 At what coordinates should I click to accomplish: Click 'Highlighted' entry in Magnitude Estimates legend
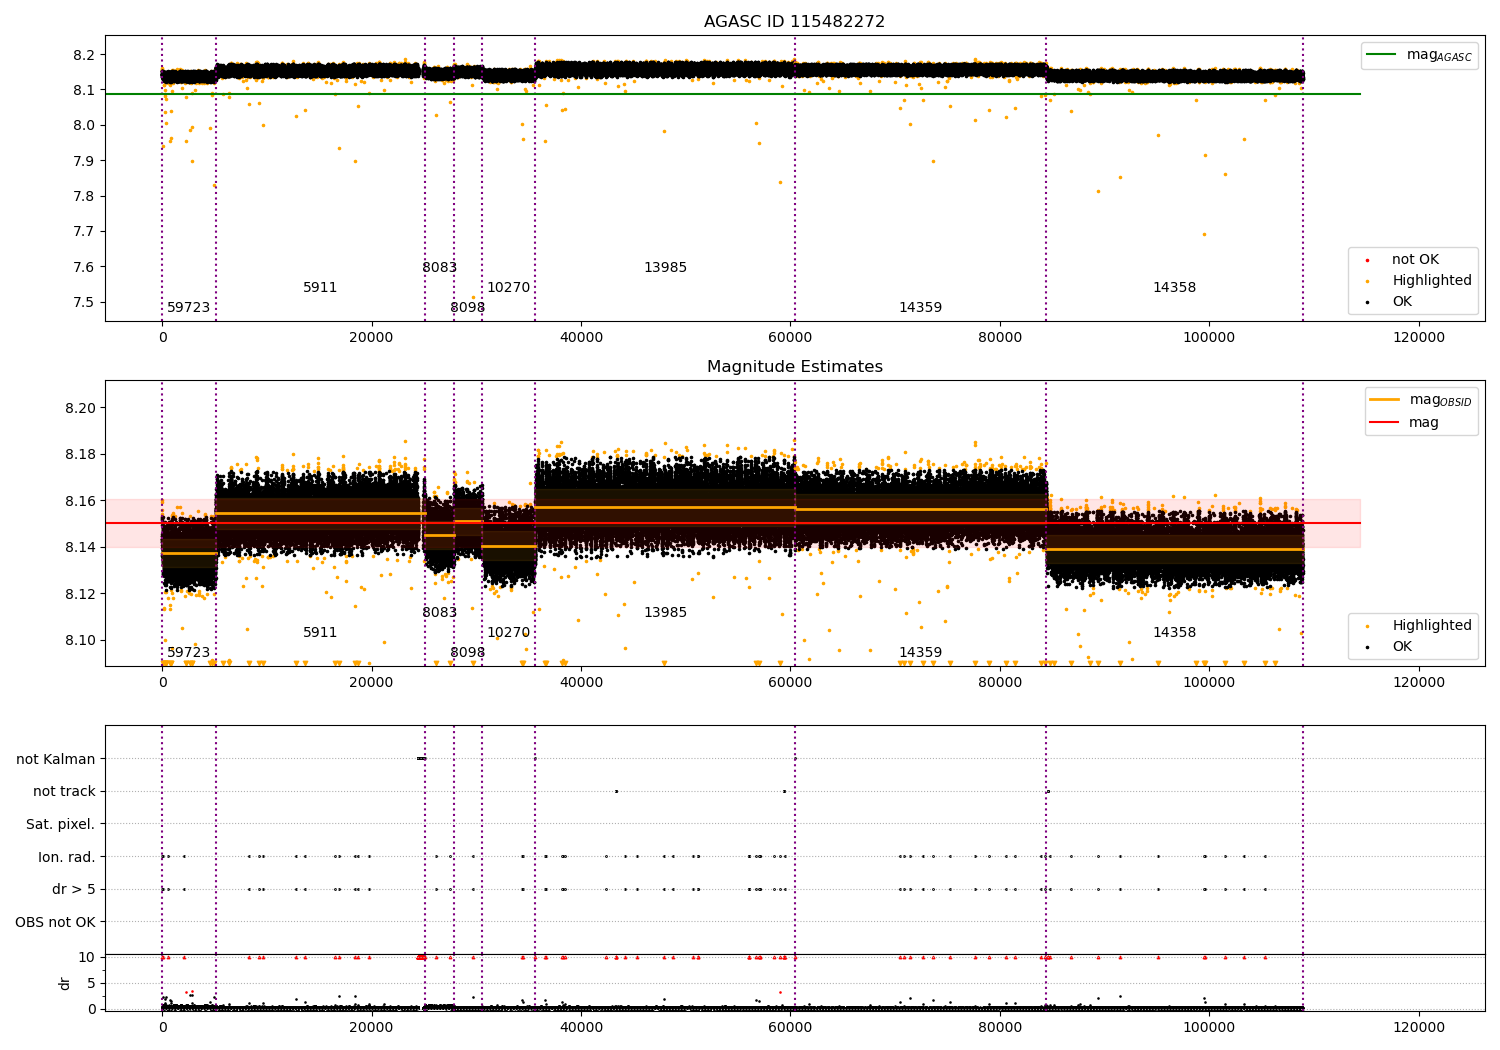point(1431,626)
